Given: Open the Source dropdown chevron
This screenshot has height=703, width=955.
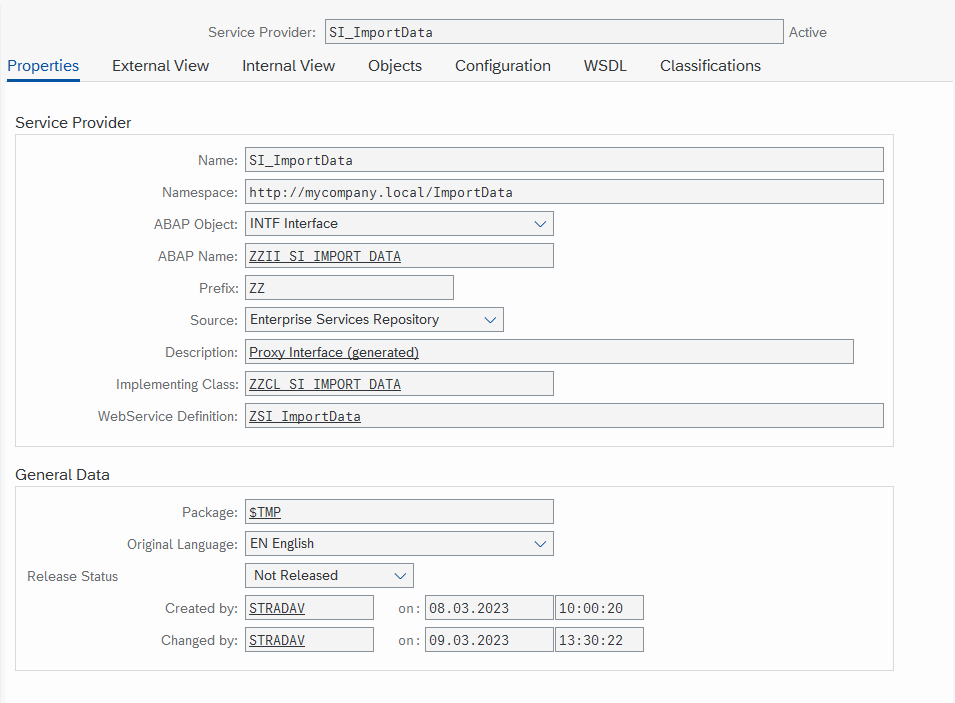Looking at the screenshot, I should (490, 320).
